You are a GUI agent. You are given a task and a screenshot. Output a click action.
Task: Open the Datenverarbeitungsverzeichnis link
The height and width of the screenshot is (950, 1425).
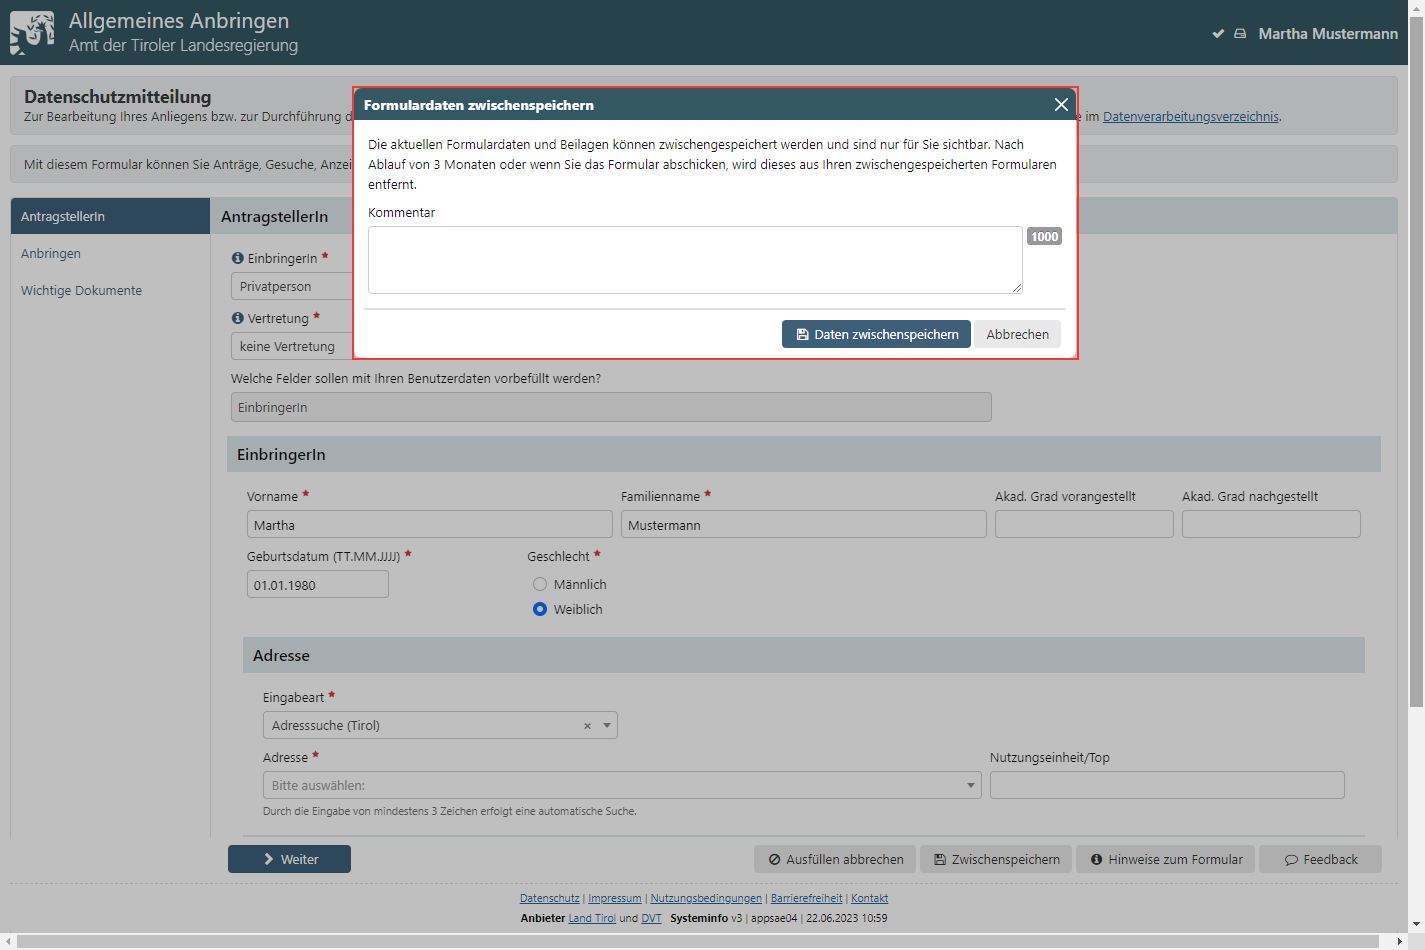pyautogui.click(x=1190, y=117)
